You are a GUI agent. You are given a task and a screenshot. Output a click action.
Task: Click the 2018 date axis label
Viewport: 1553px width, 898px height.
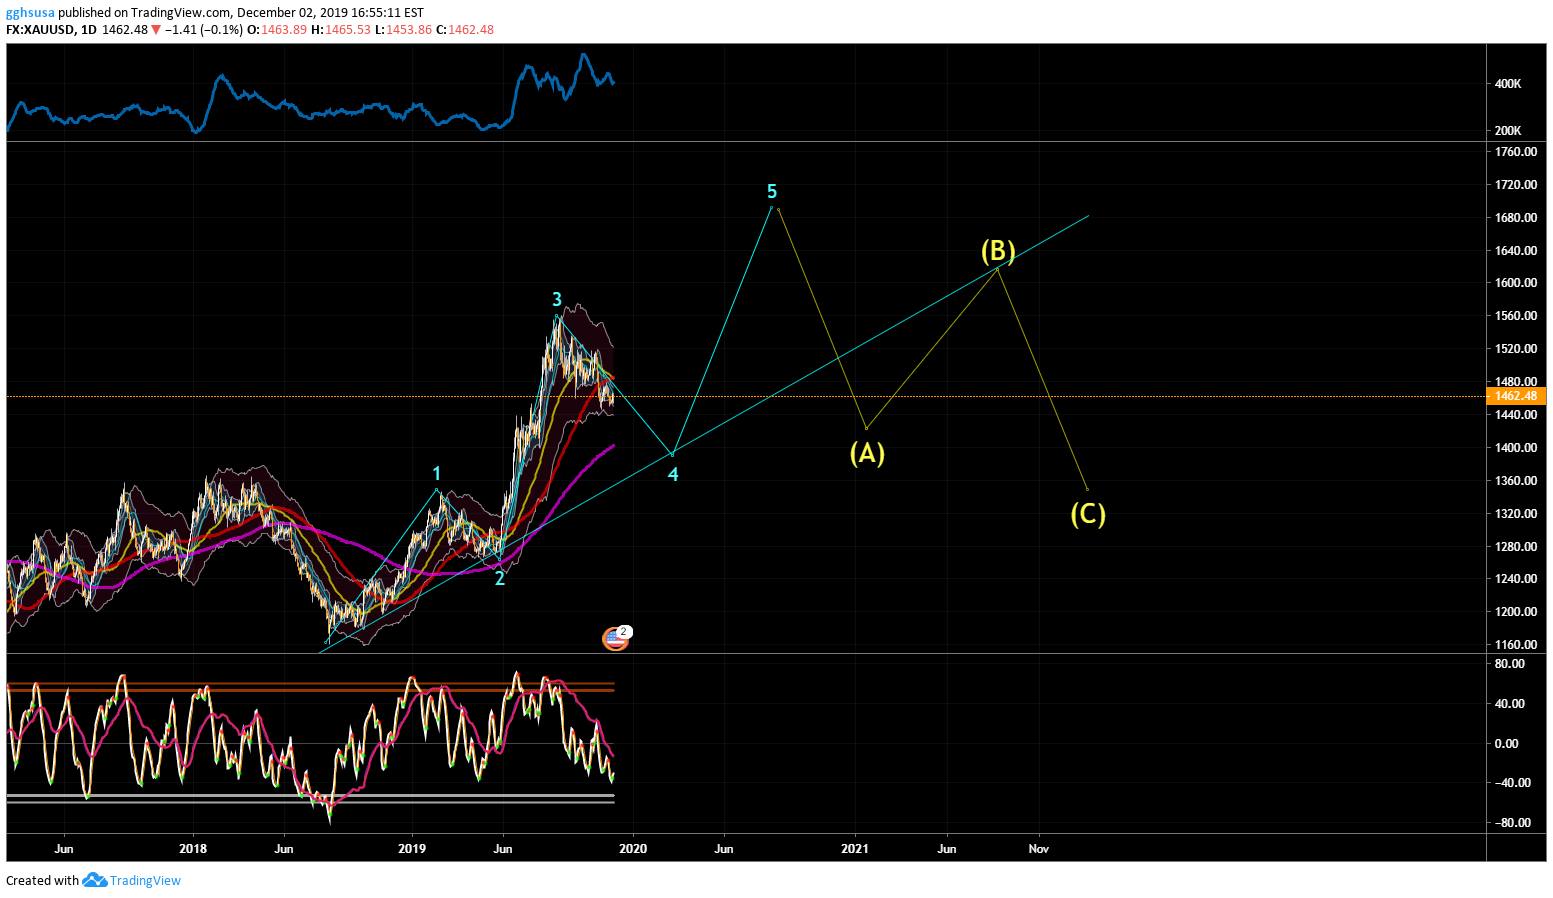pos(193,849)
